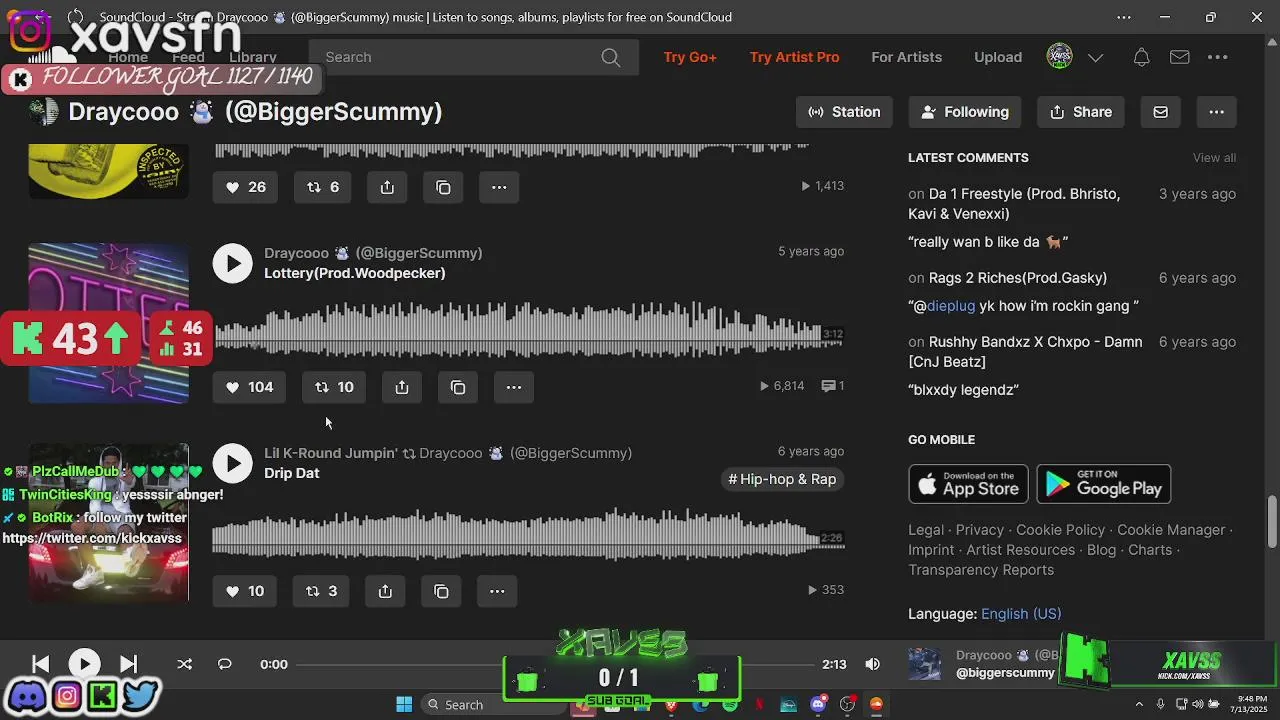1280x720 pixels.
Task: Open Da 1 Freestyle comment track link
Action: pos(1014,204)
